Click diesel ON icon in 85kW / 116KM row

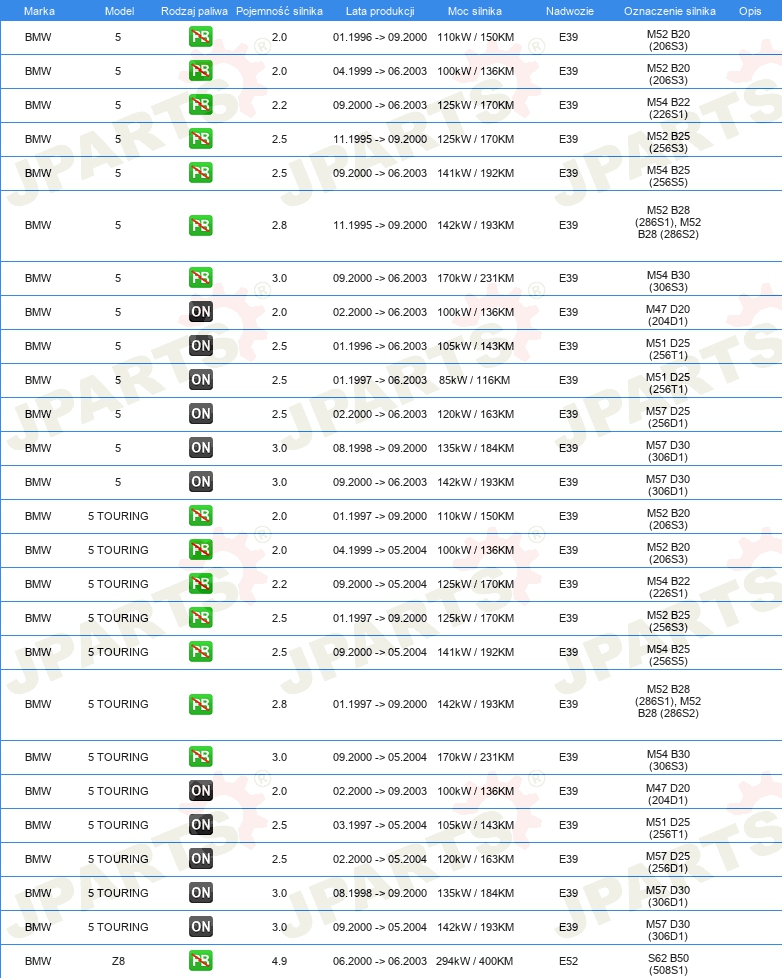coord(201,380)
